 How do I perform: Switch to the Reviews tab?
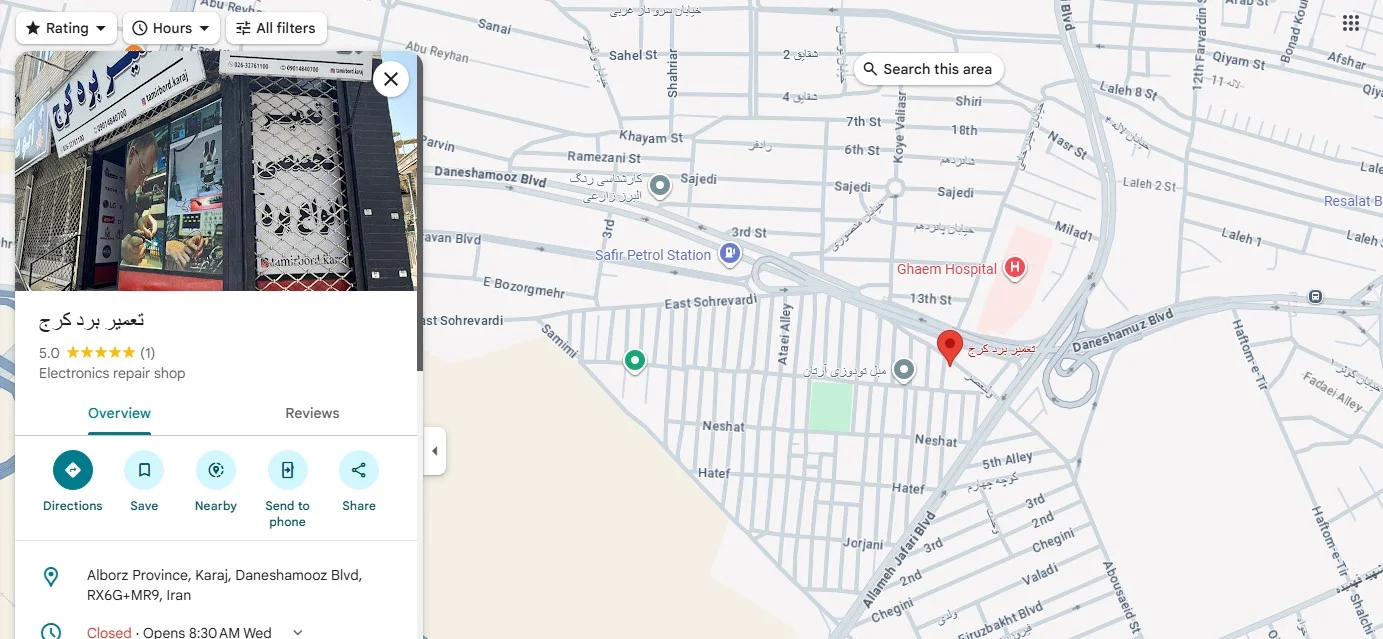pyautogui.click(x=312, y=413)
